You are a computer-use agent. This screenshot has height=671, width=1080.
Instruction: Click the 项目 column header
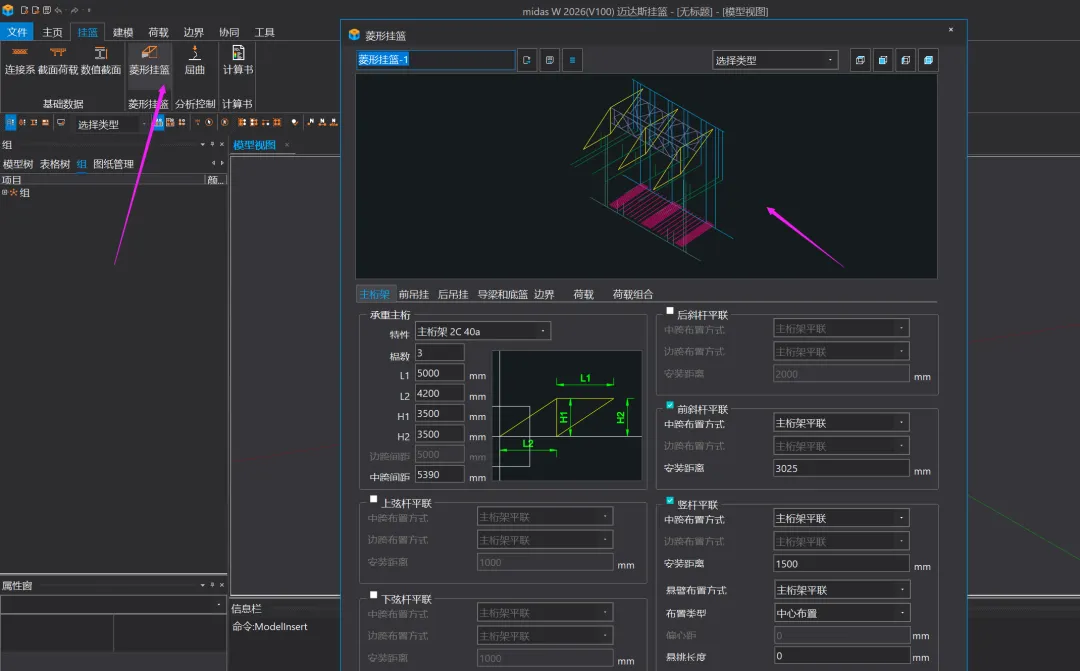click(102, 180)
